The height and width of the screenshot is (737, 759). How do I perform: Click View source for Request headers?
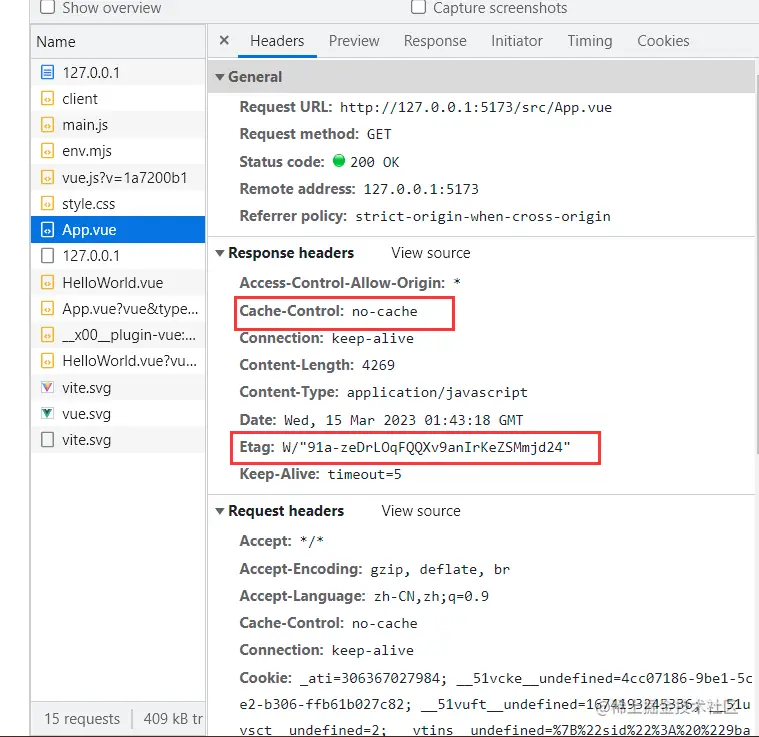(421, 511)
